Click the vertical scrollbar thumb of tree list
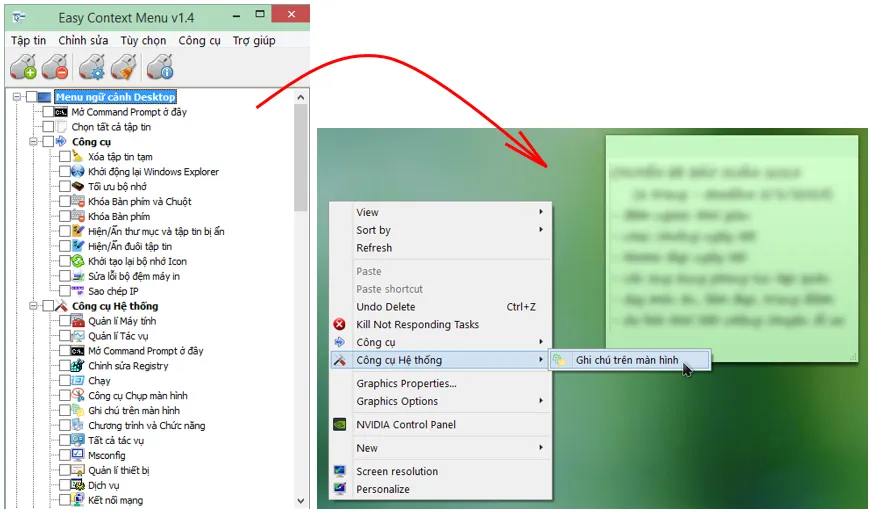 click(301, 158)
